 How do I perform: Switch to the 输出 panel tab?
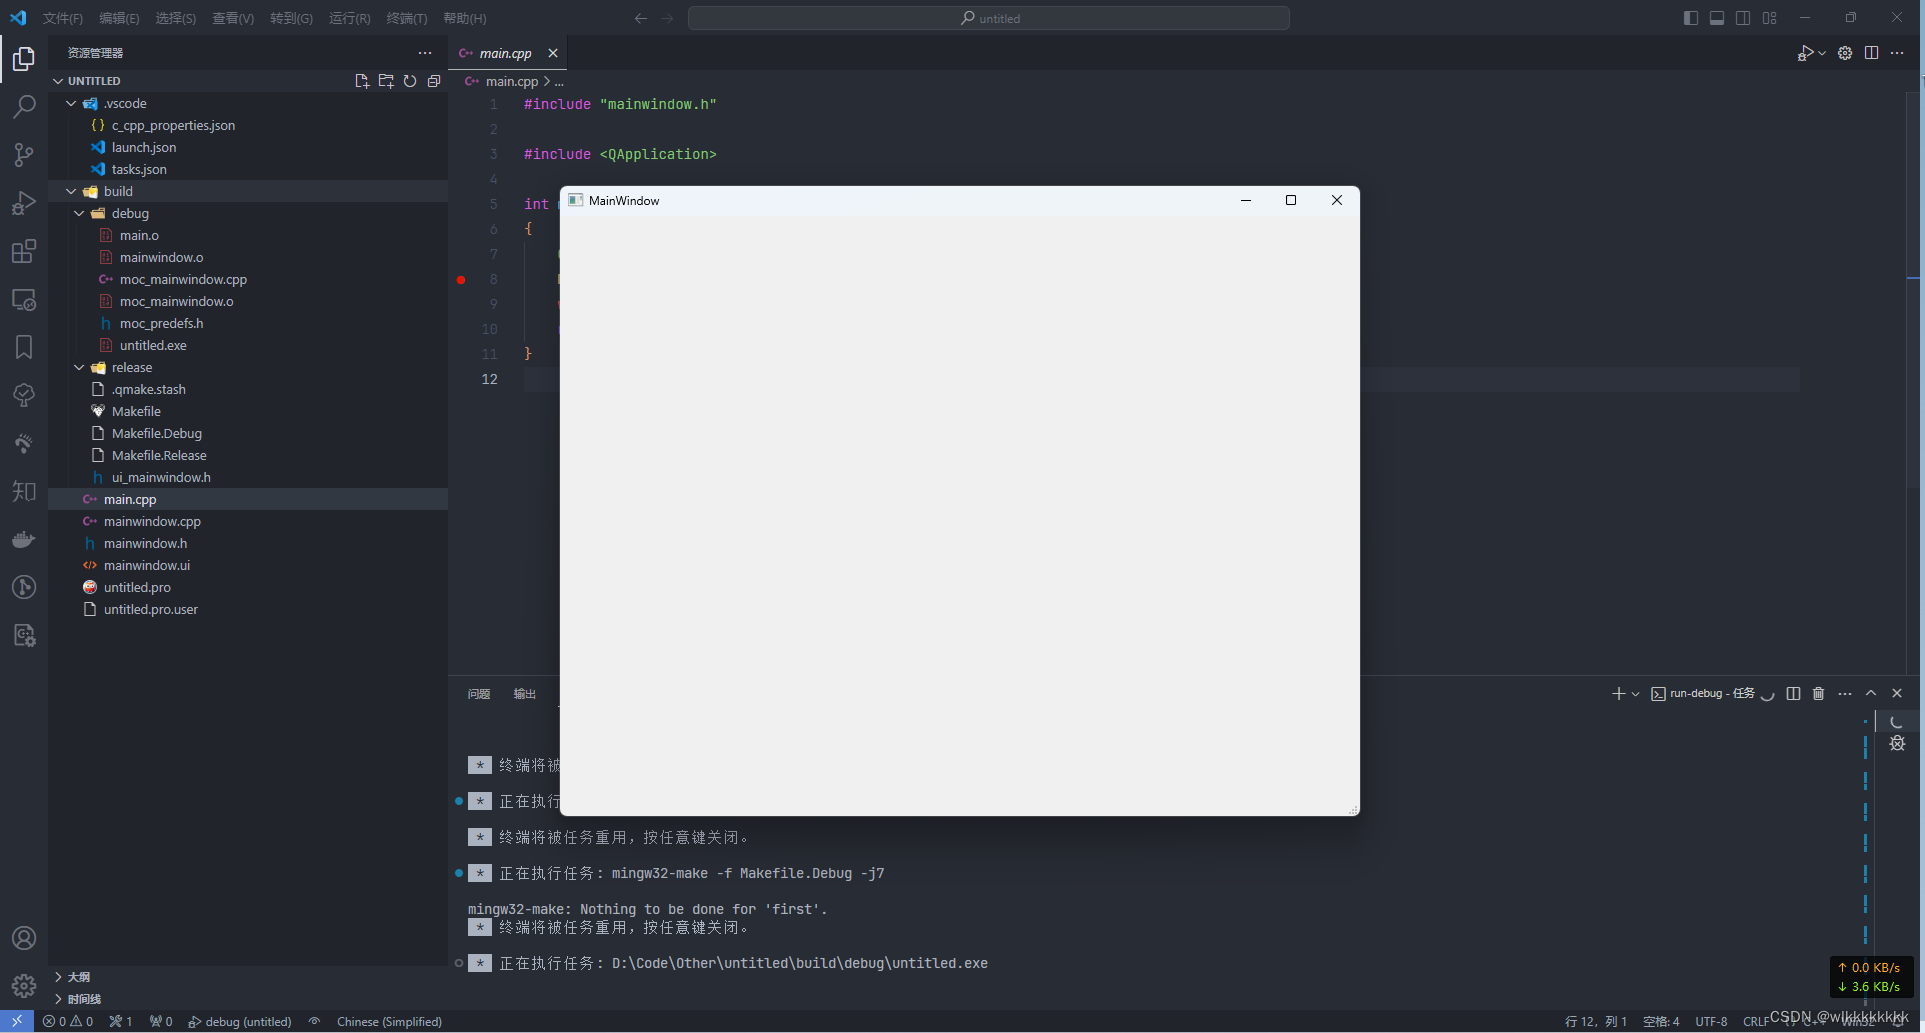pos(525,694)
